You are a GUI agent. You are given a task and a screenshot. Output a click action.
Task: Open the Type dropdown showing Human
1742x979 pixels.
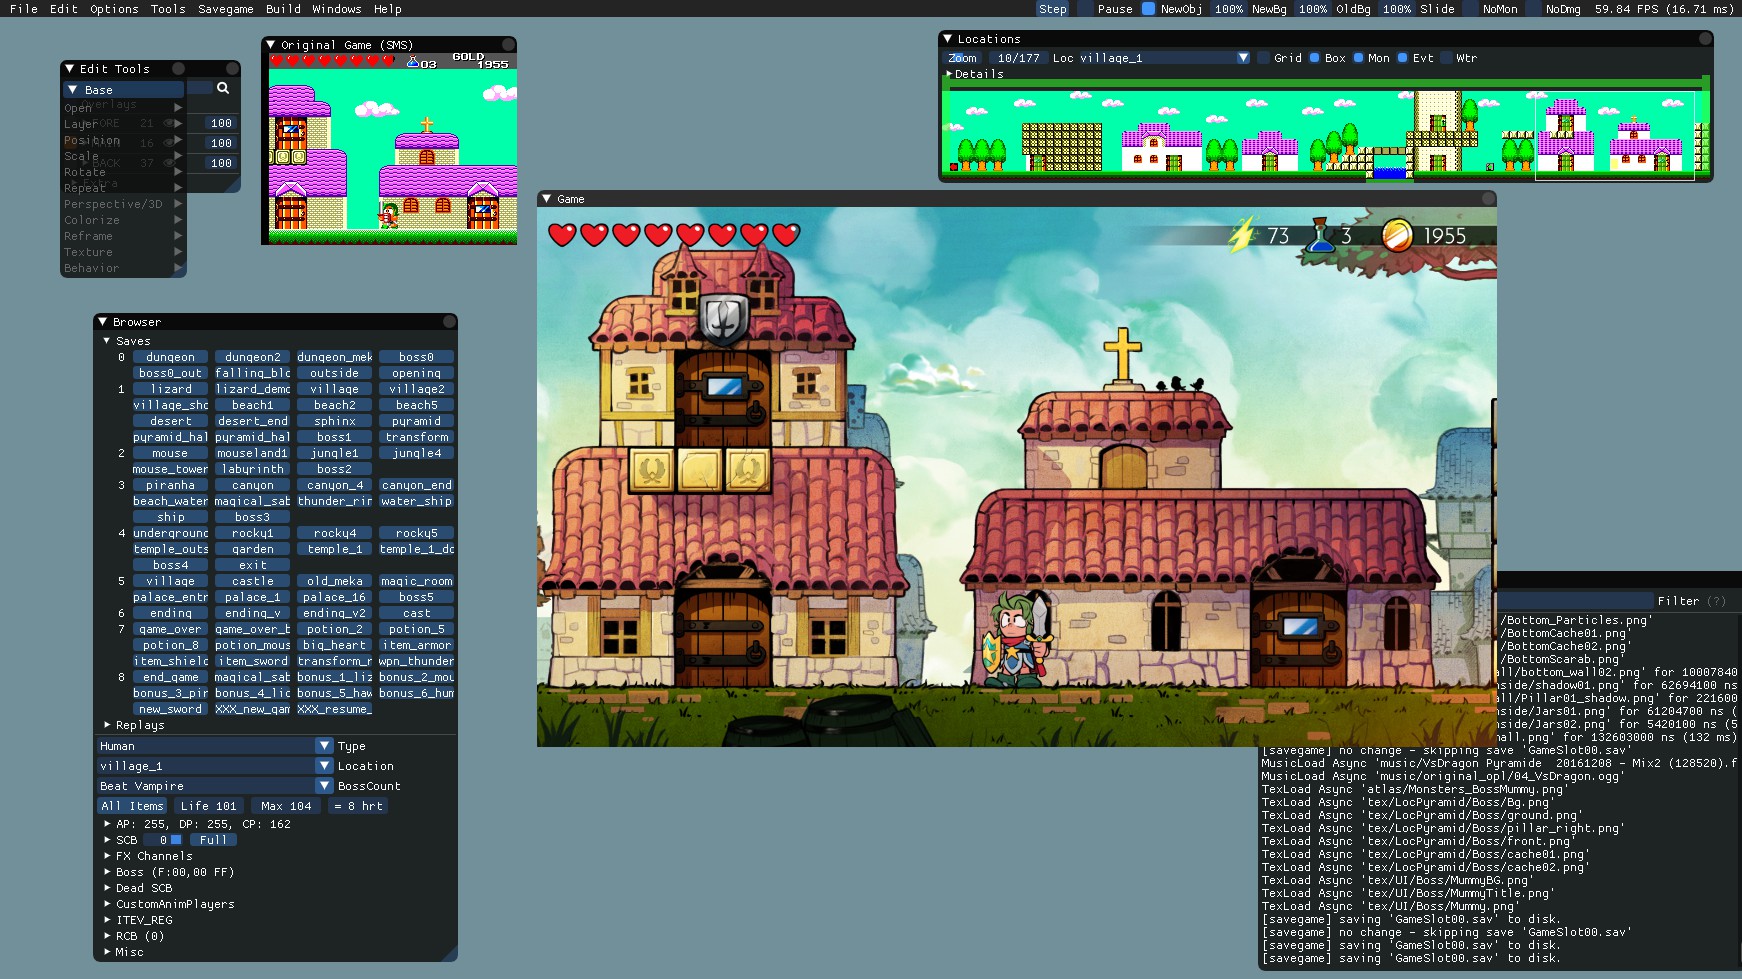click(x=324, y=746)
